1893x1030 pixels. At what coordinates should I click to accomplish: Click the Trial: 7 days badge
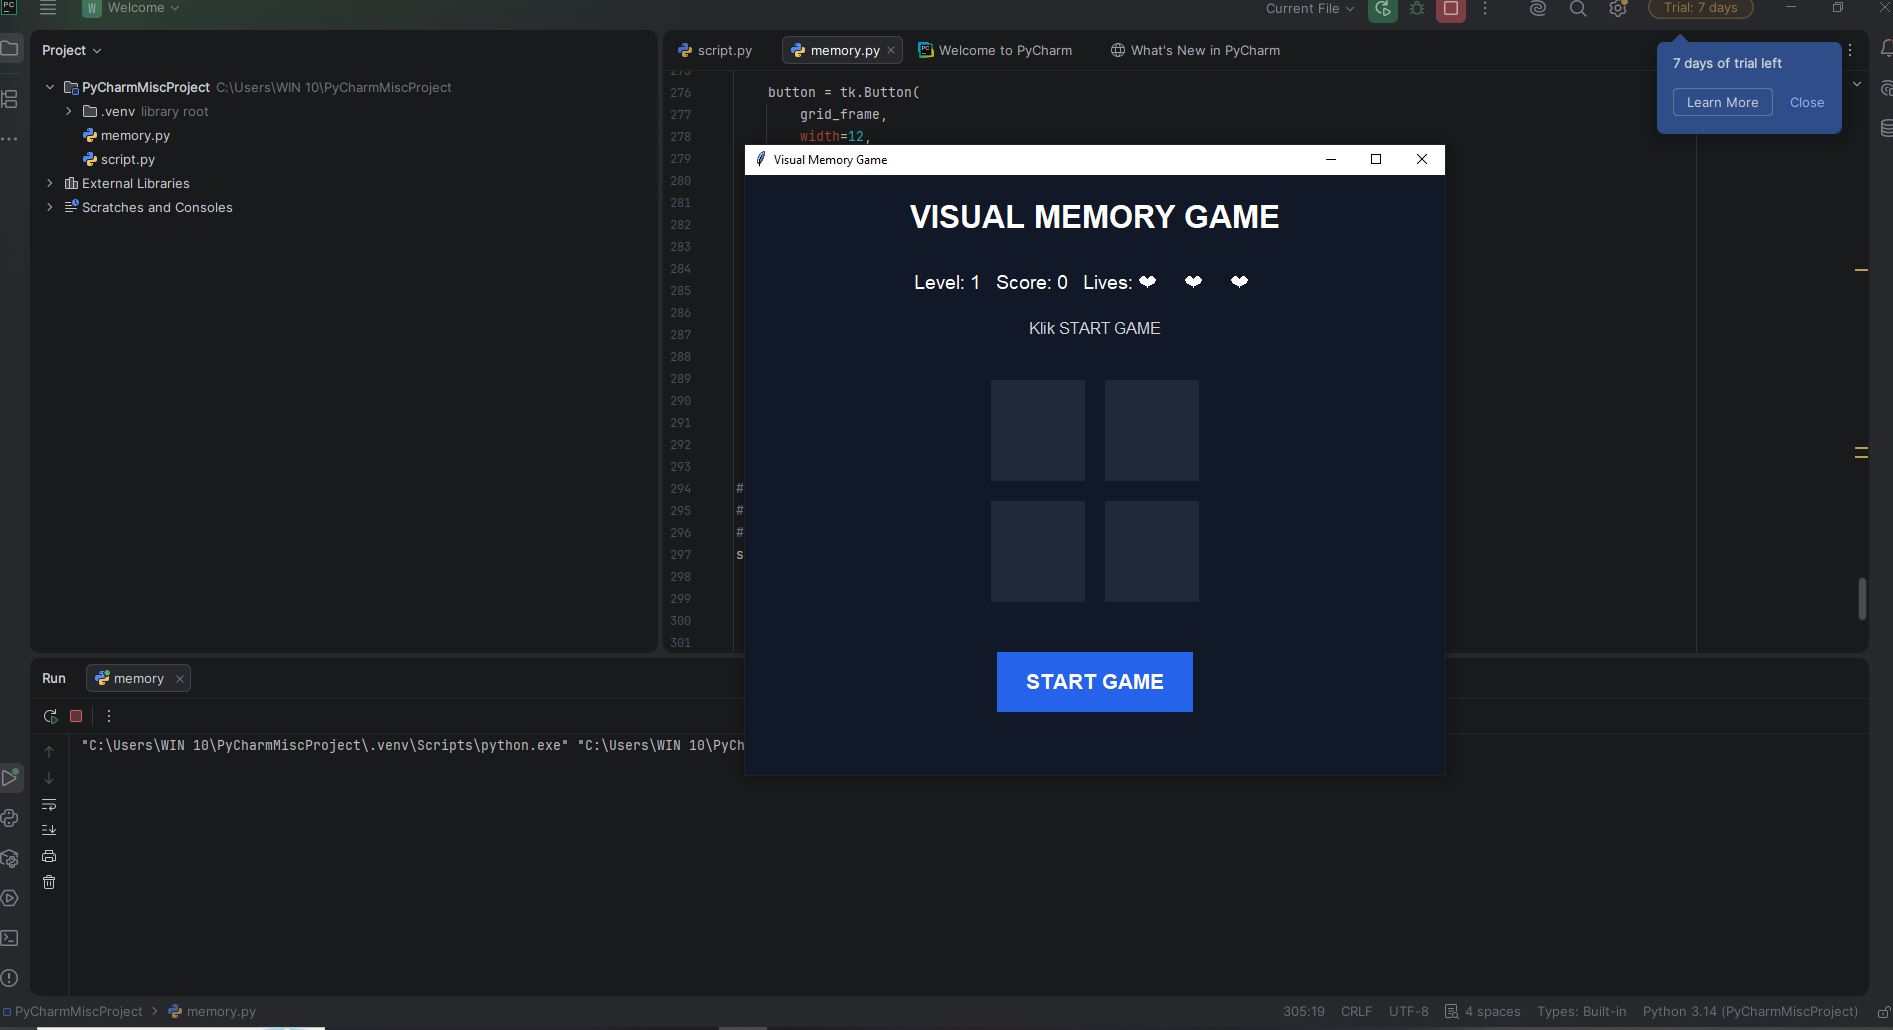1701,8
